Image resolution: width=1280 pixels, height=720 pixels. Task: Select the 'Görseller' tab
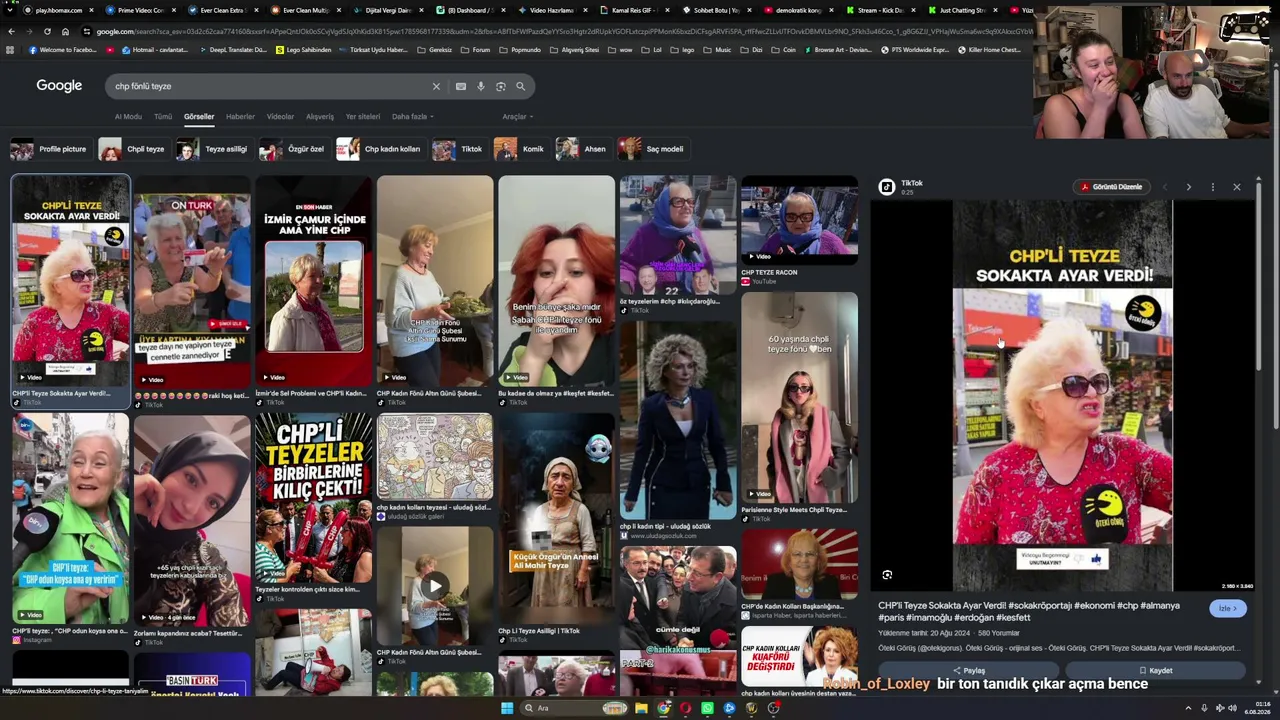click(199, 117)
